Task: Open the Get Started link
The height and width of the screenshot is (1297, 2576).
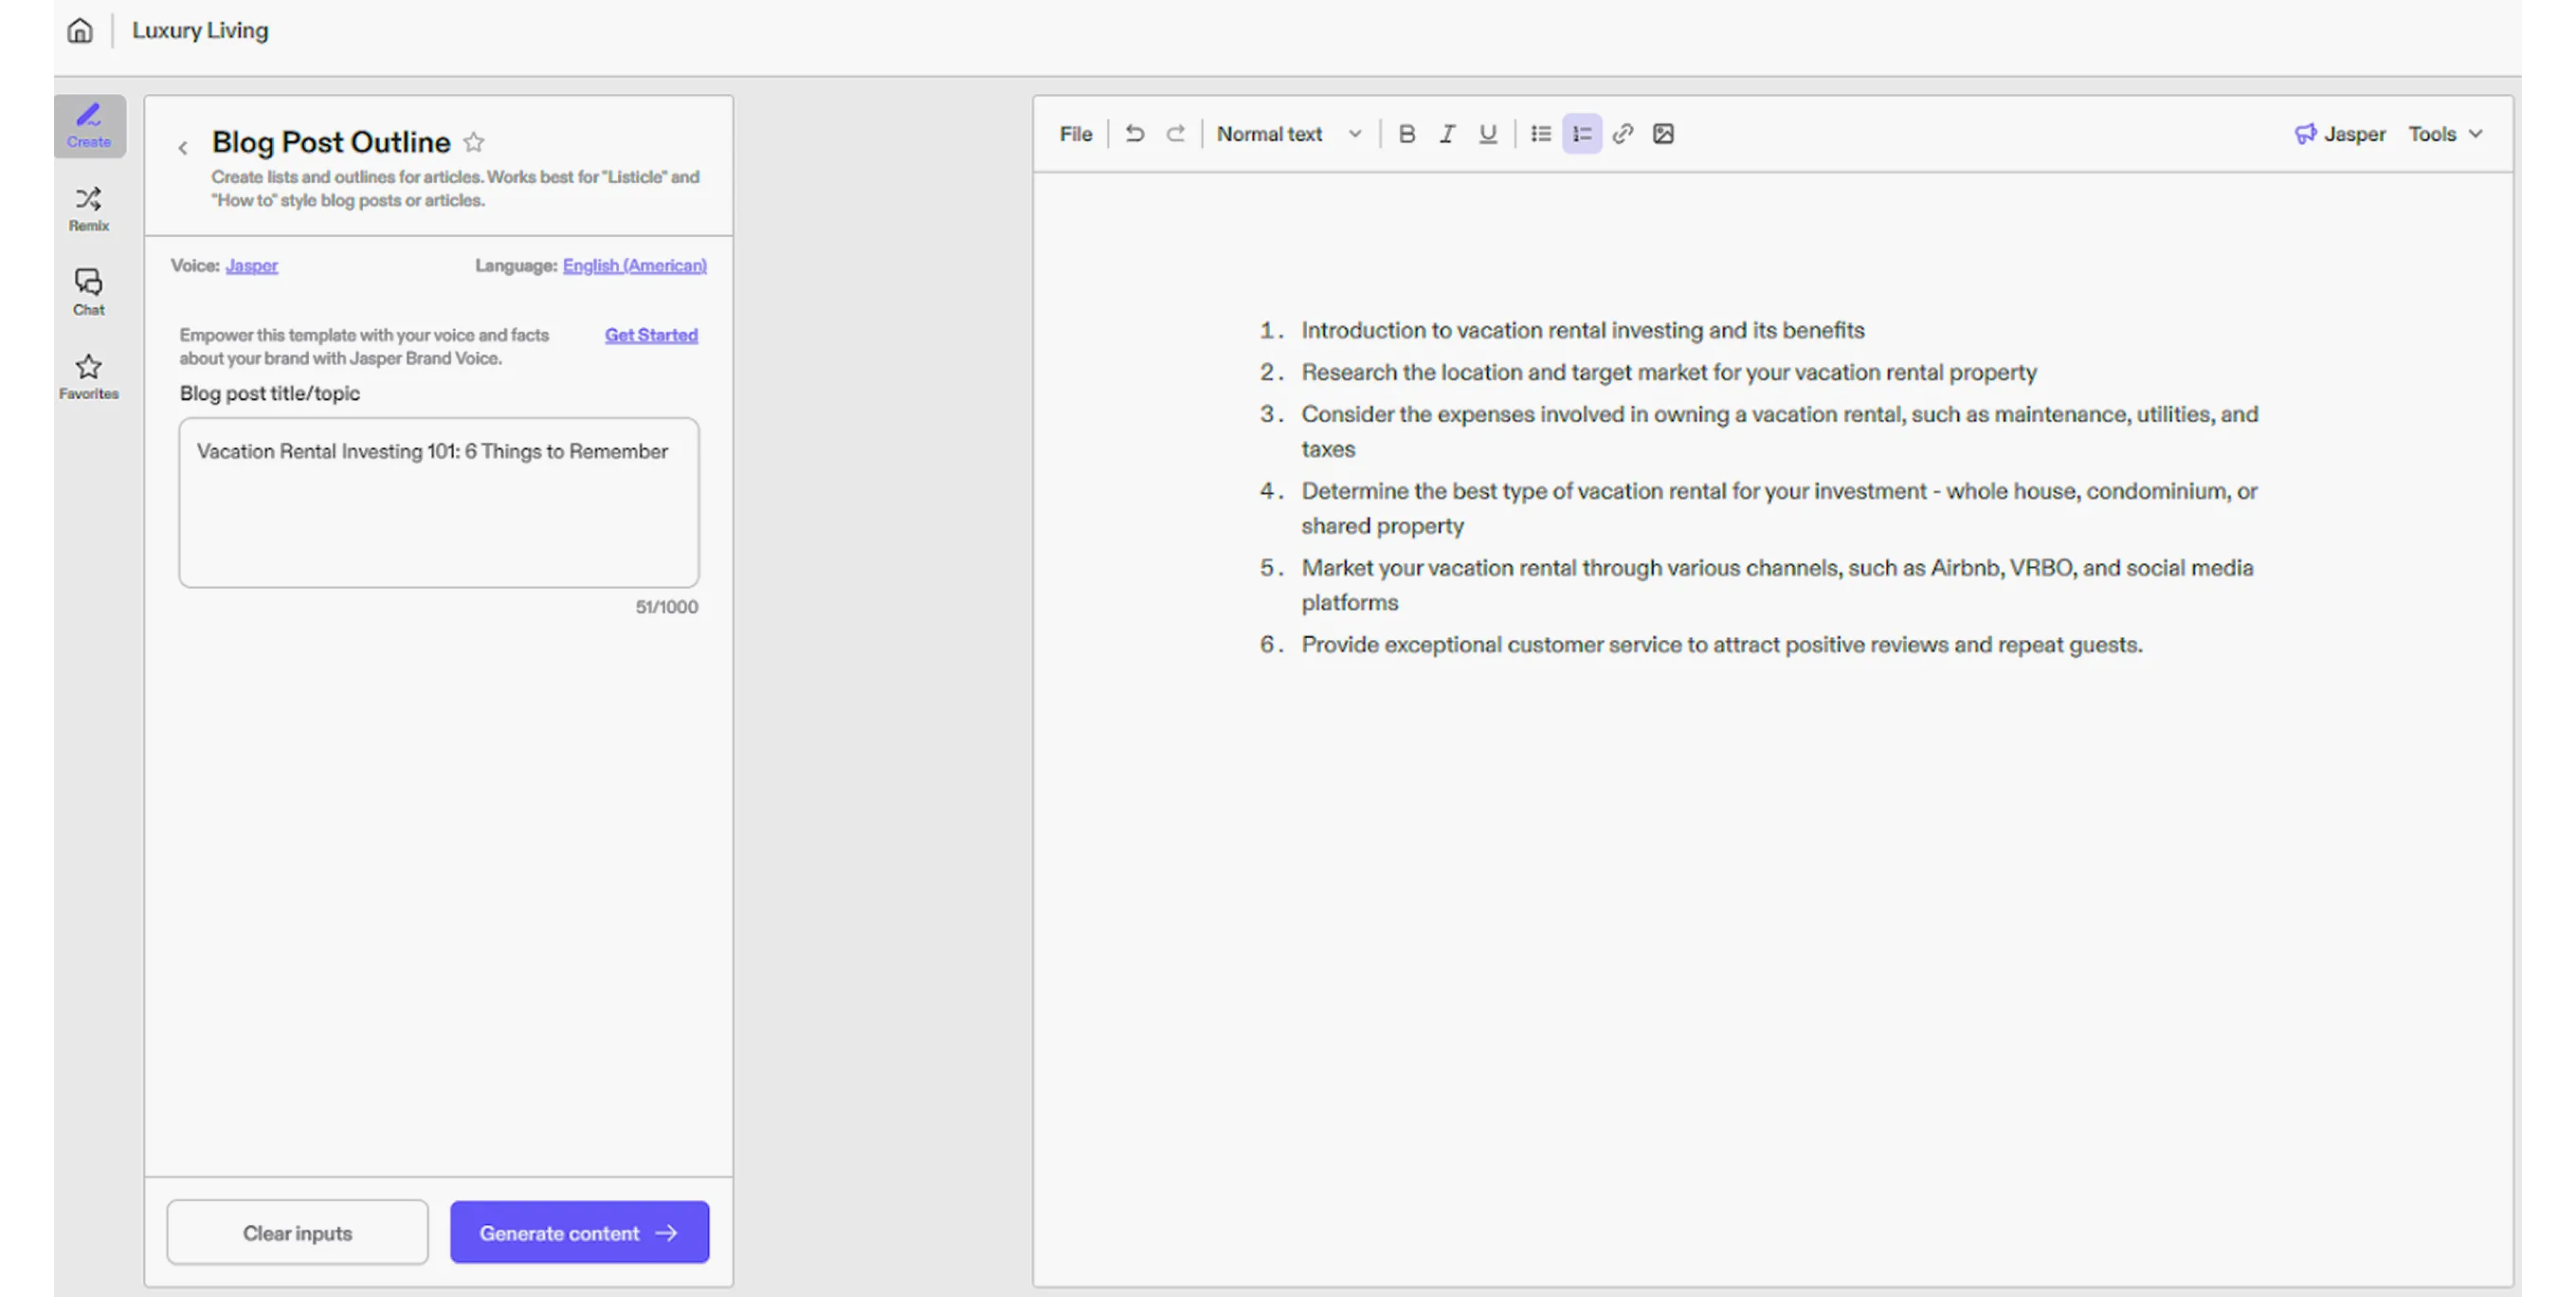Action: (x=651, y=334)
